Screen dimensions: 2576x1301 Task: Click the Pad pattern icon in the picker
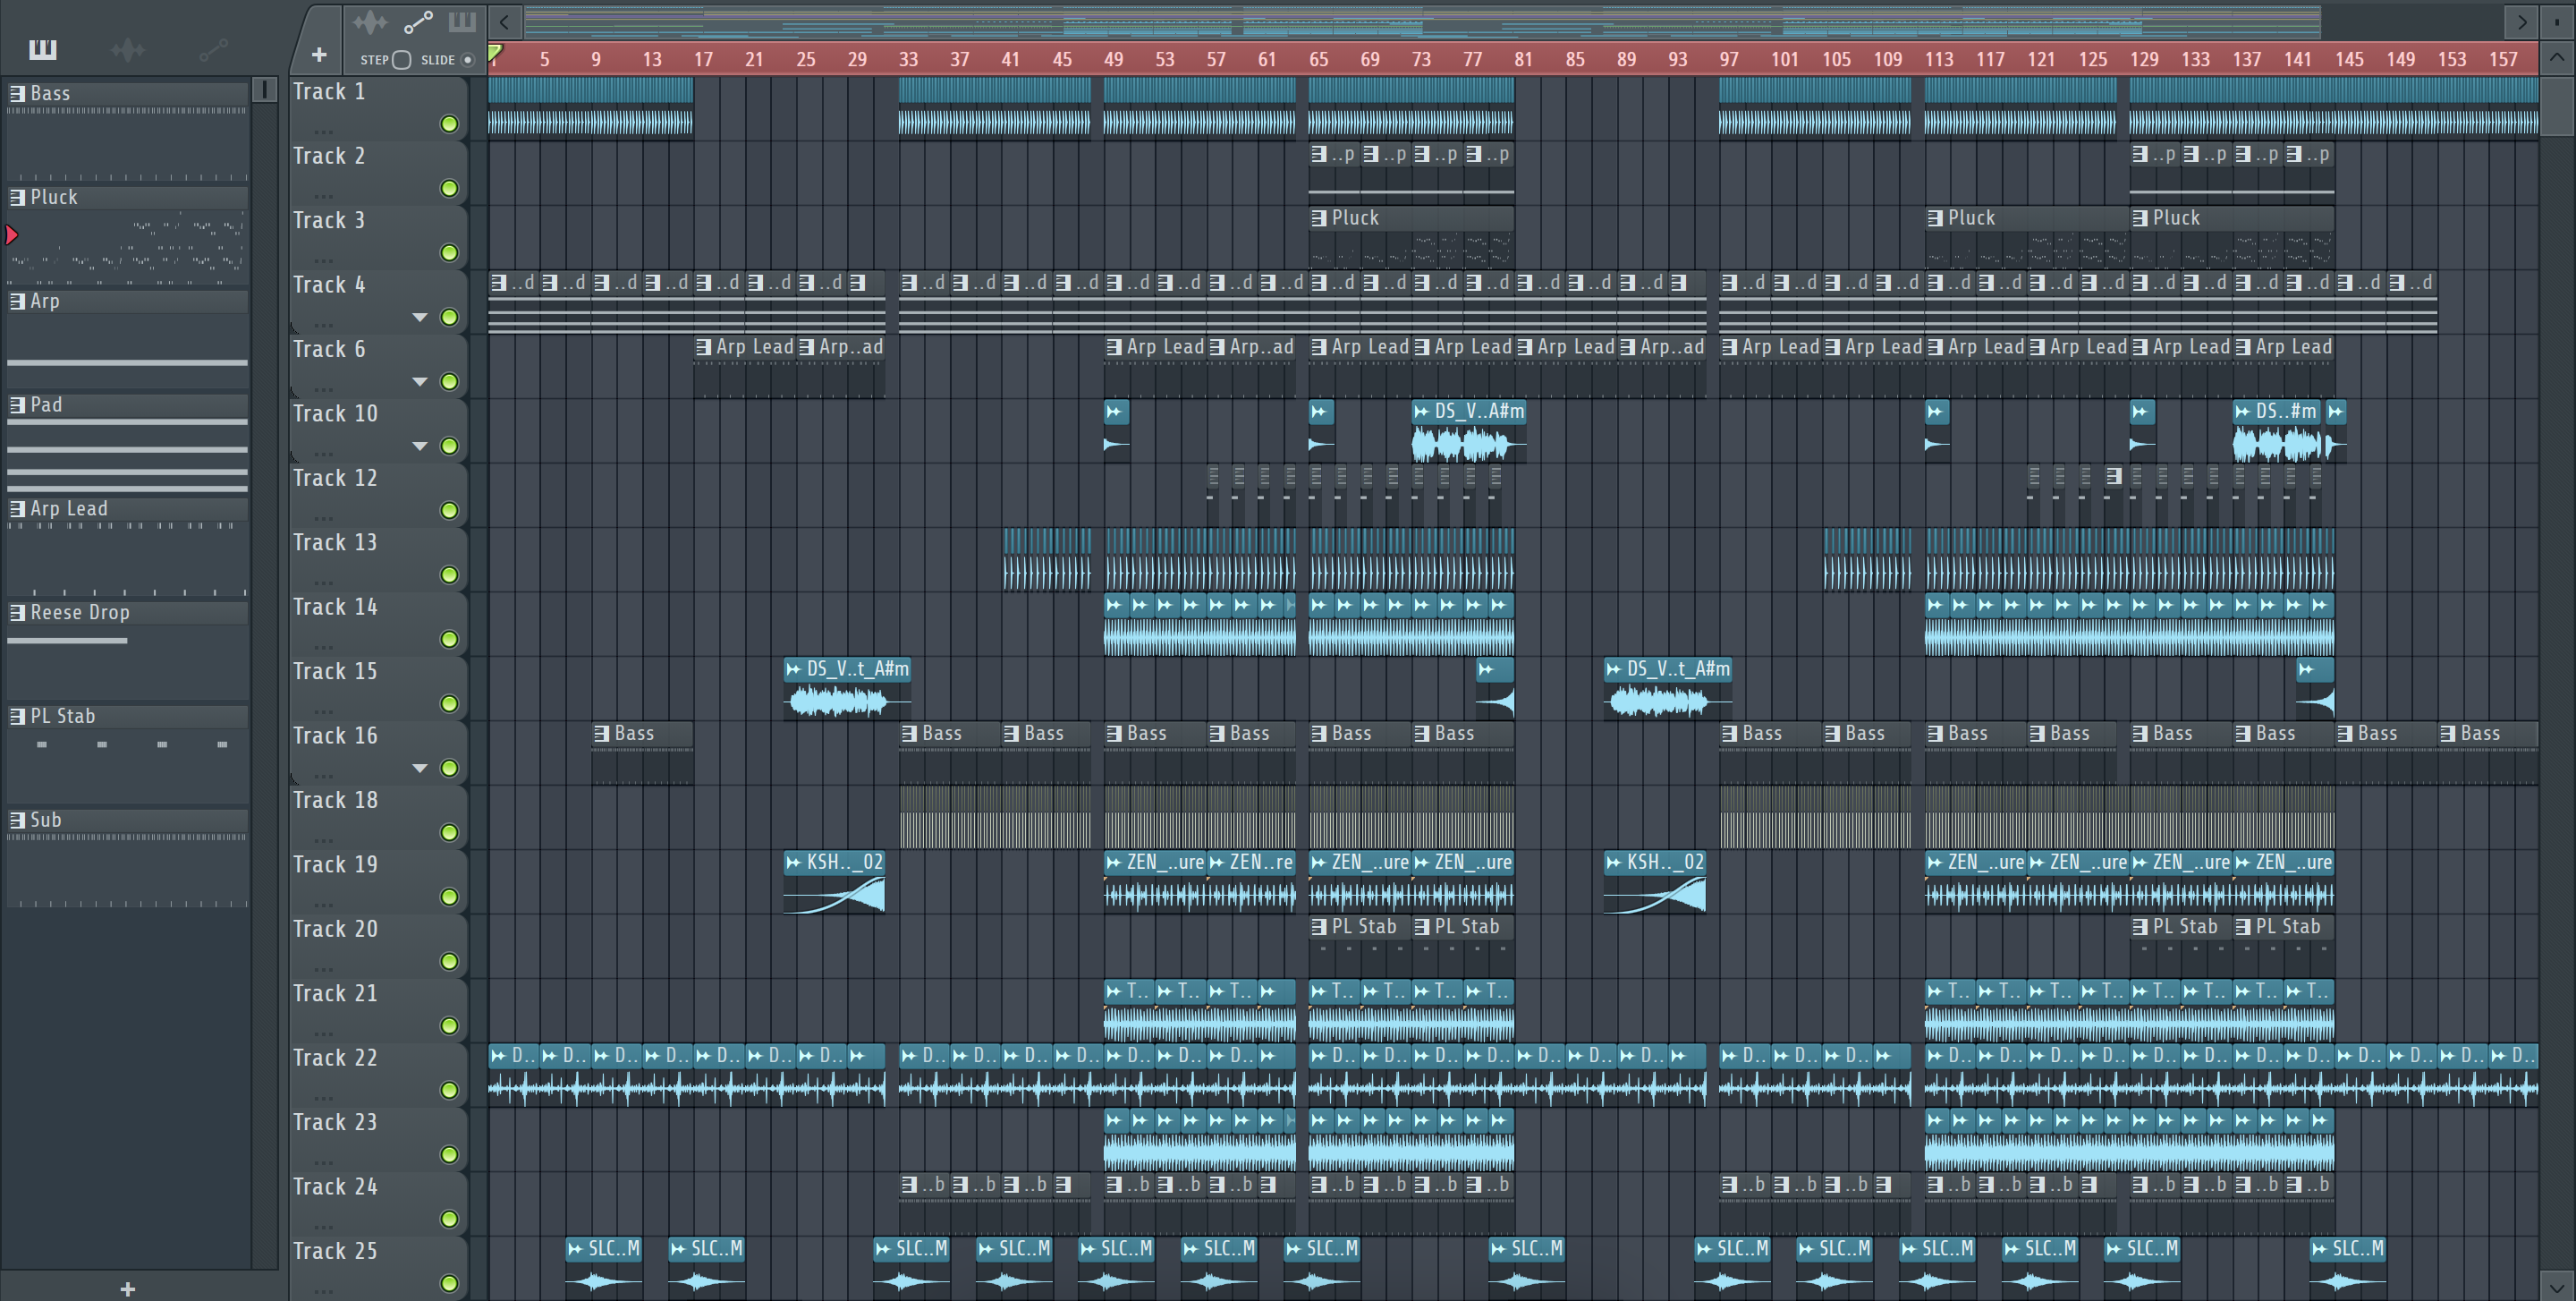point(17,405)
